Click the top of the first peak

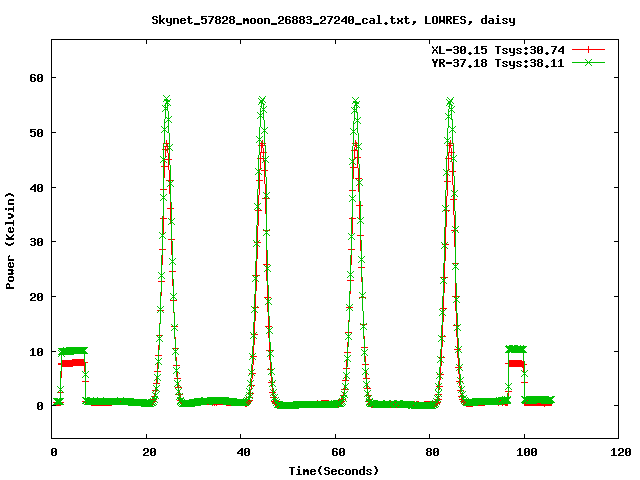167,100
